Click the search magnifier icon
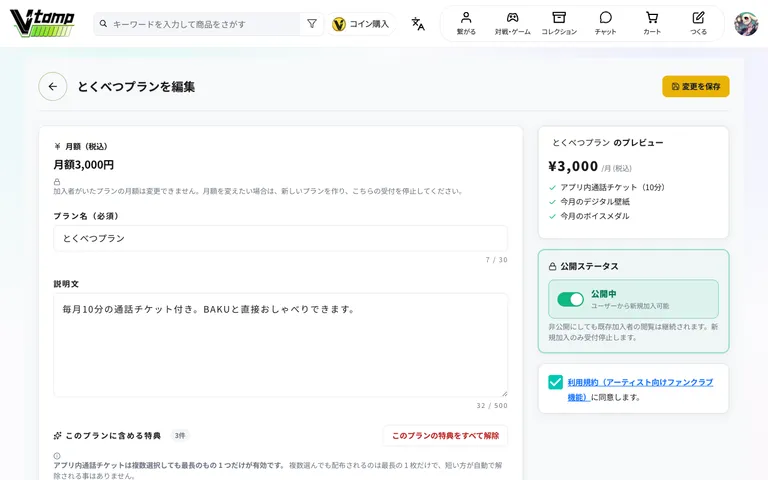 [x=103, y=24]
